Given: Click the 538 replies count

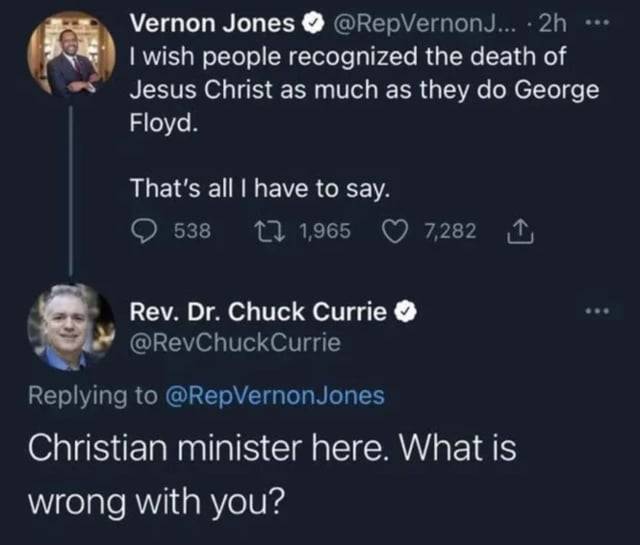Looking at the screenshot, I should point(191,232).
